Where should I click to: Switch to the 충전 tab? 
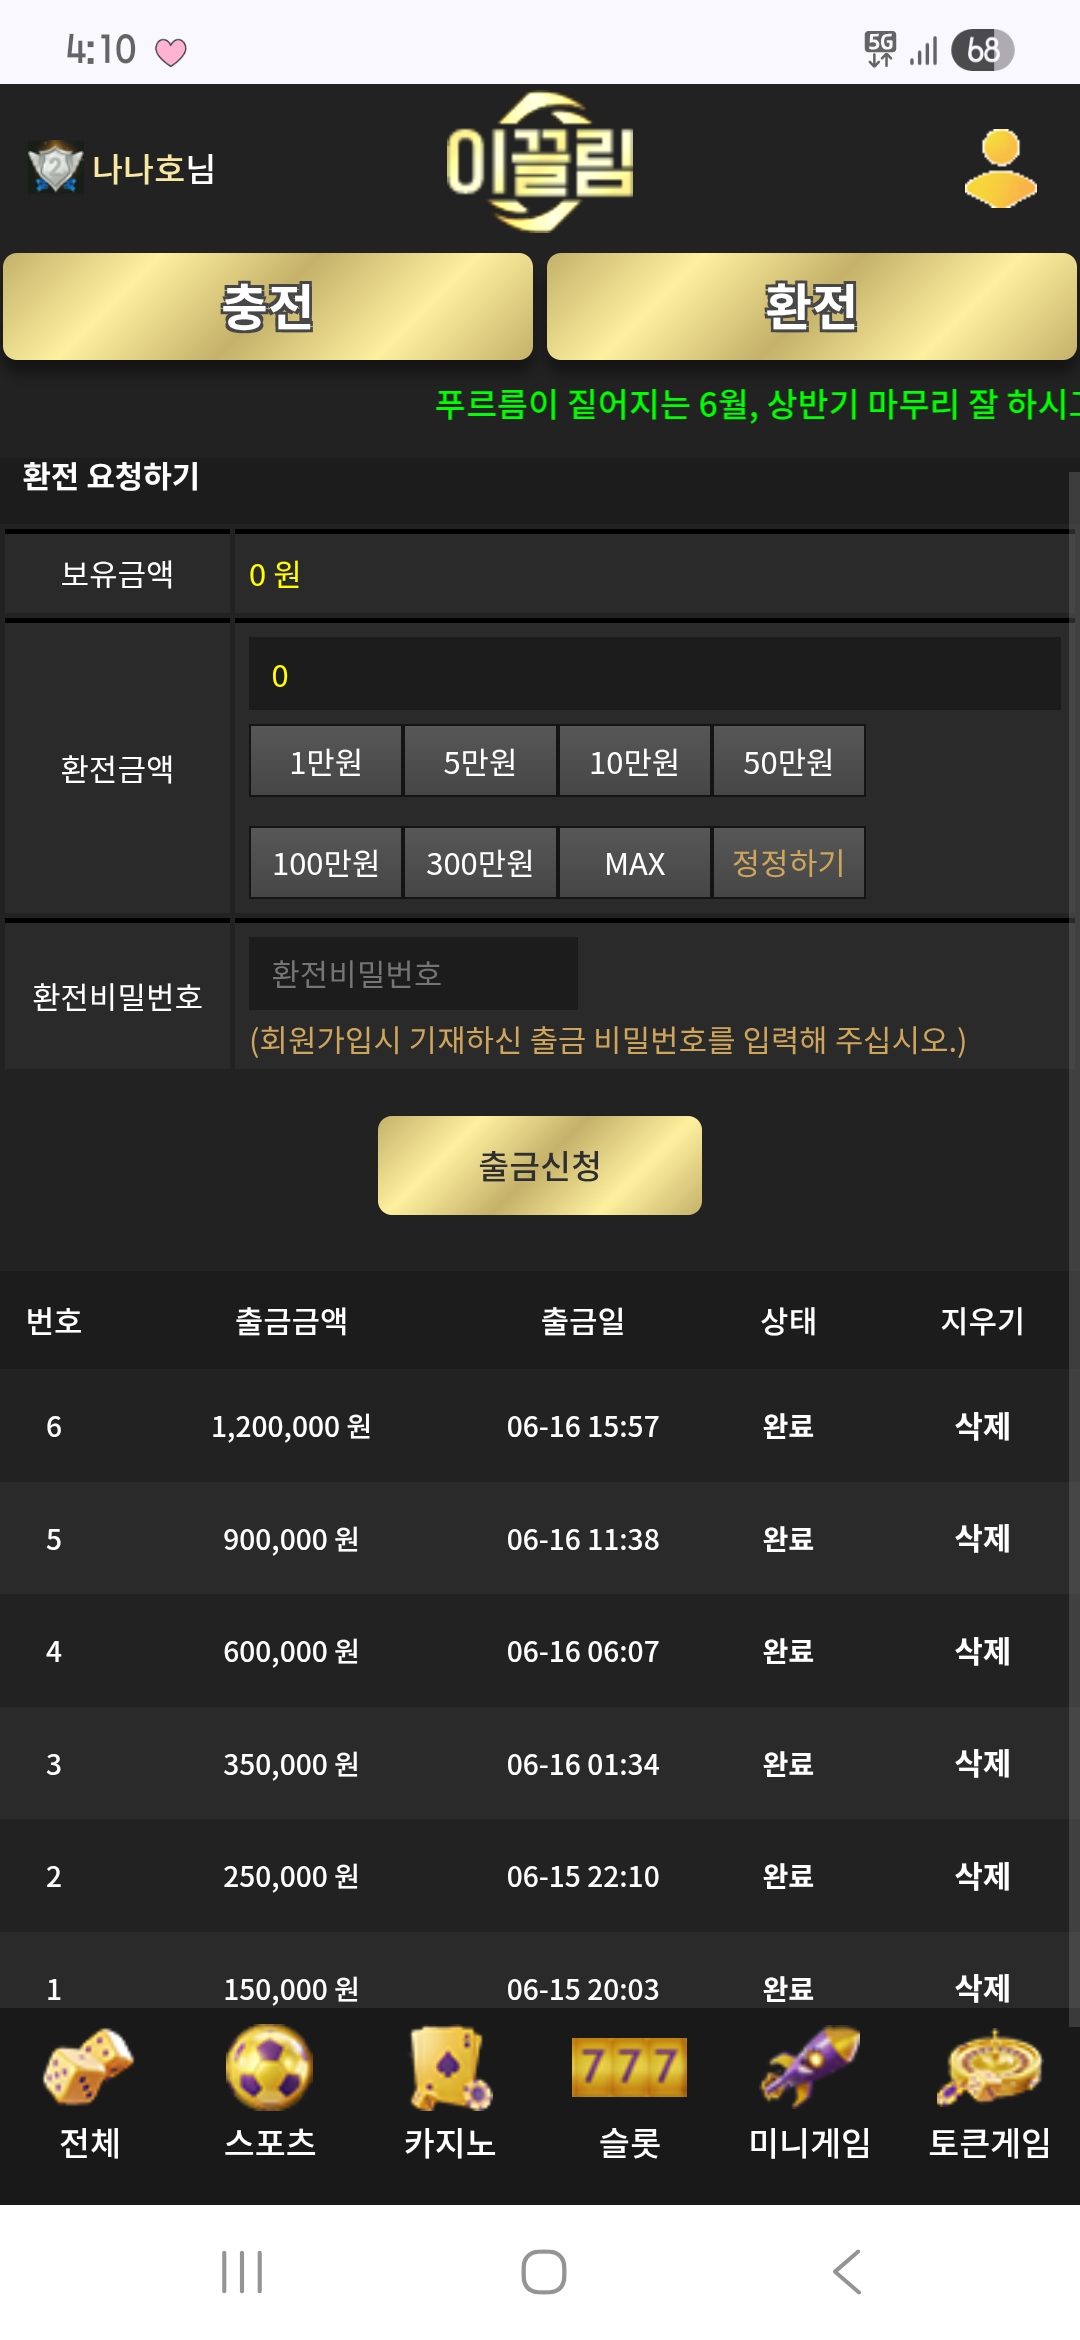pos(268,306)
